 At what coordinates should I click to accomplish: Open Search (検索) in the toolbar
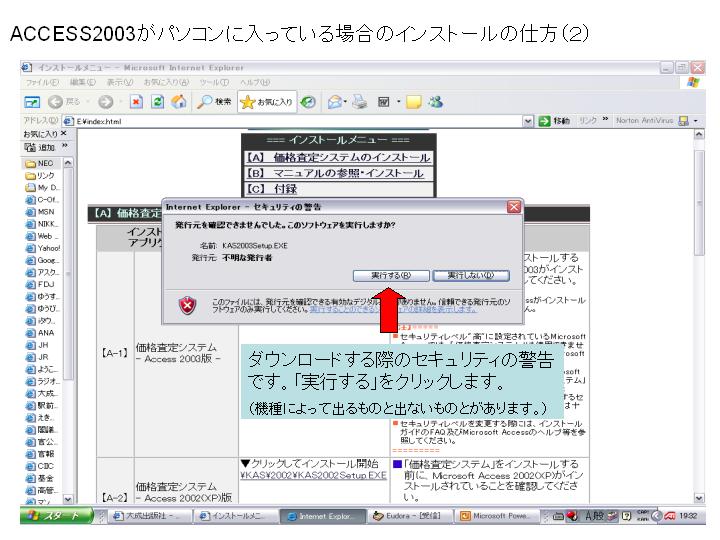pos(214,102)
